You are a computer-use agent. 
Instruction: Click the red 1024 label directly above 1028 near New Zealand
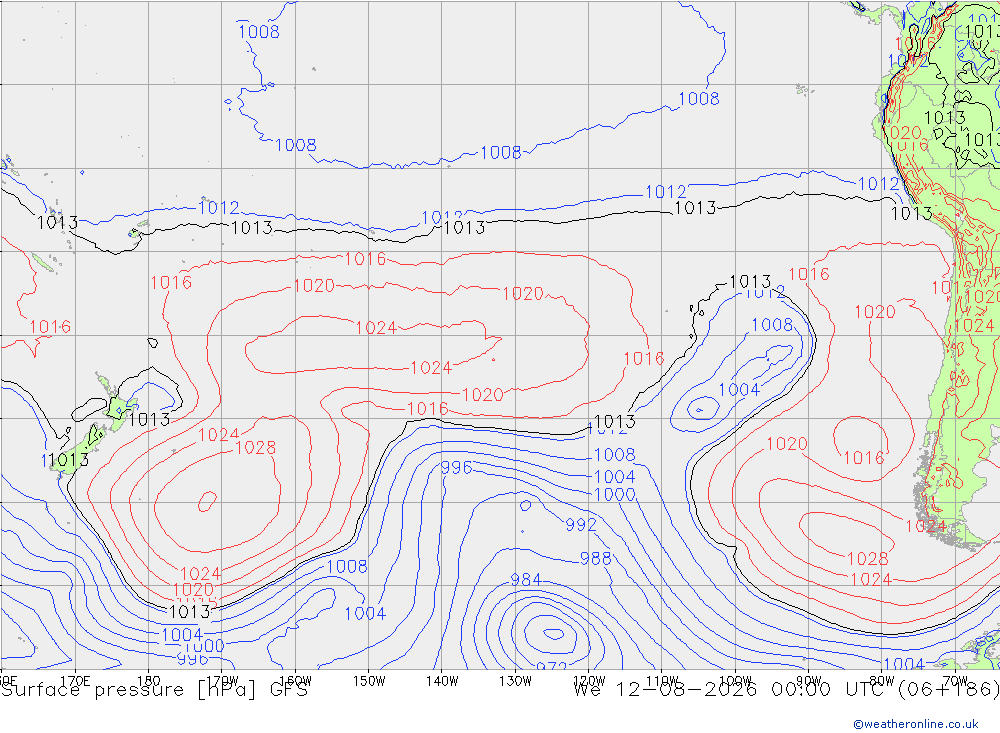(x=219, y=434)
